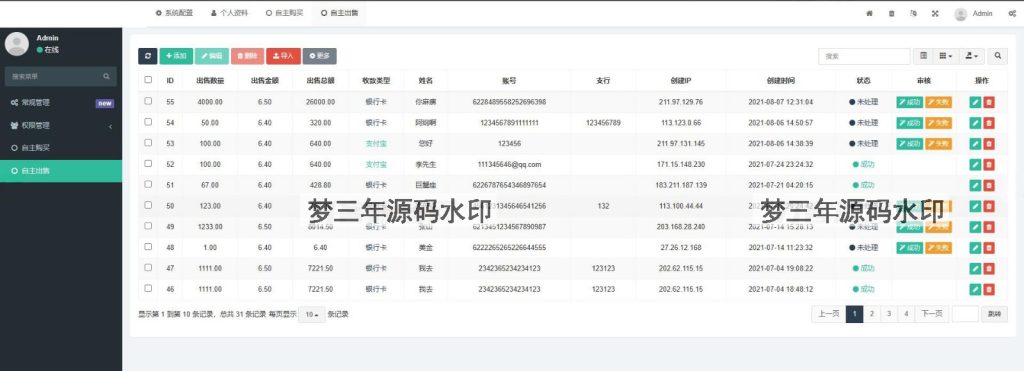
Task: Check the checkbox for row ID 55
Action: click(x=148, y=101)
